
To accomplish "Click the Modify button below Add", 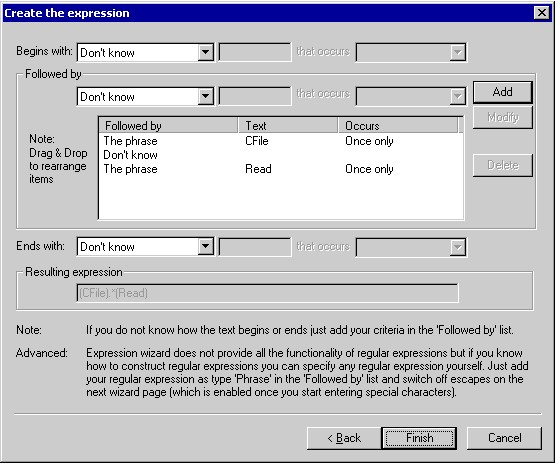I will click(x=502, y=117).
